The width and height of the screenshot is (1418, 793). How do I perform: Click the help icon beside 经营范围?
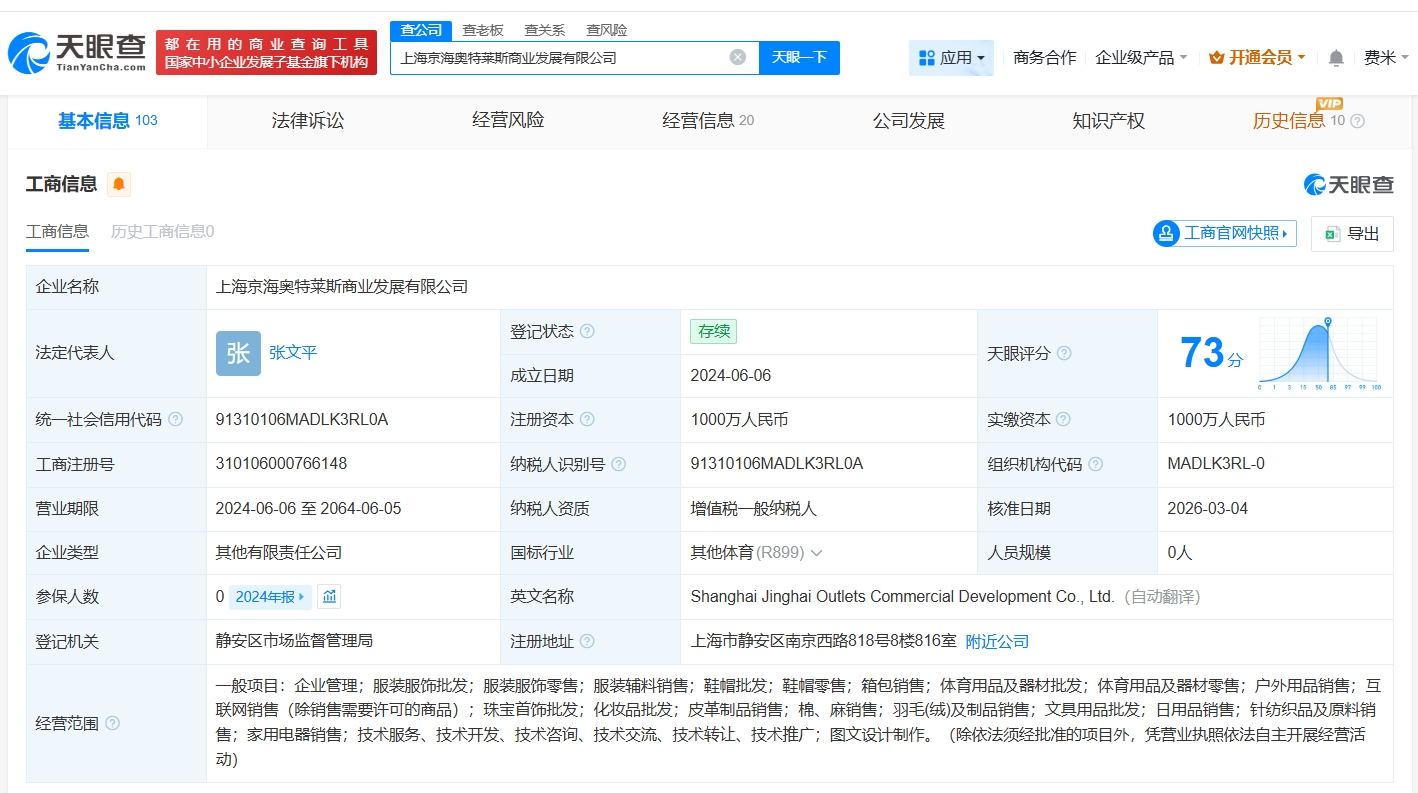tap(112, 723)
